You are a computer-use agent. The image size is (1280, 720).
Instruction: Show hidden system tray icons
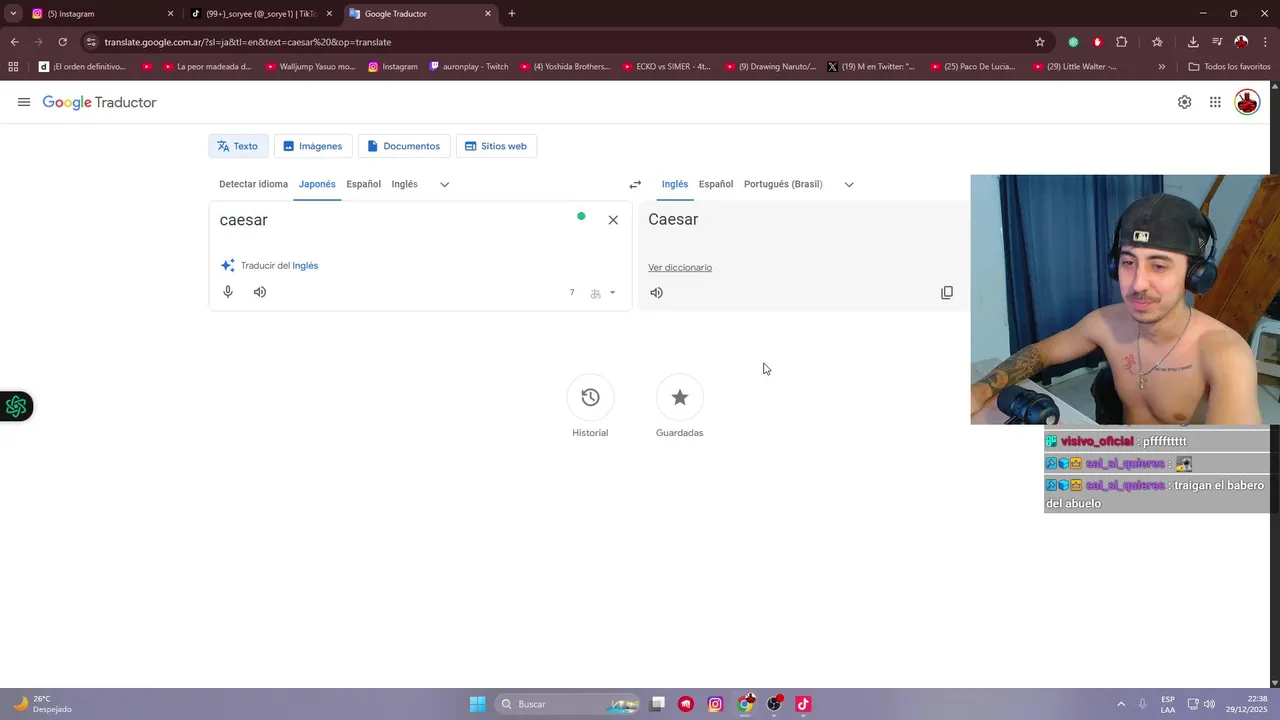[x=1121, y=704]
